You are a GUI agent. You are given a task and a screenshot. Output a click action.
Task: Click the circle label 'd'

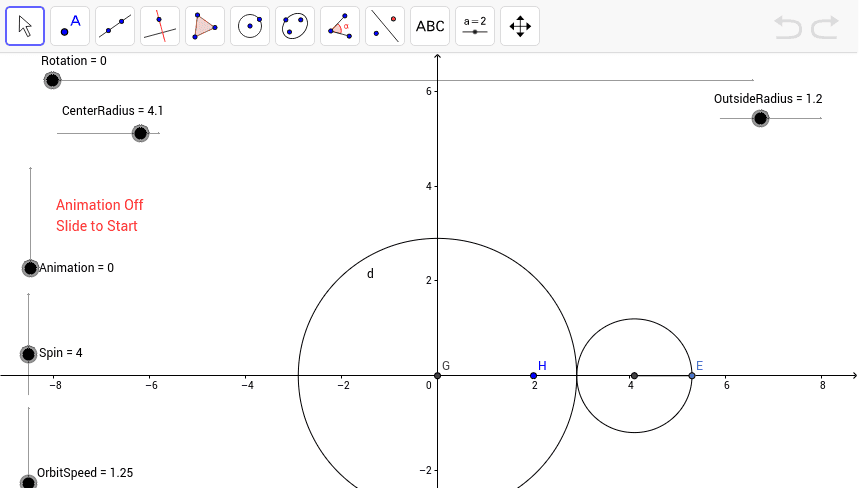pos(370,273)
